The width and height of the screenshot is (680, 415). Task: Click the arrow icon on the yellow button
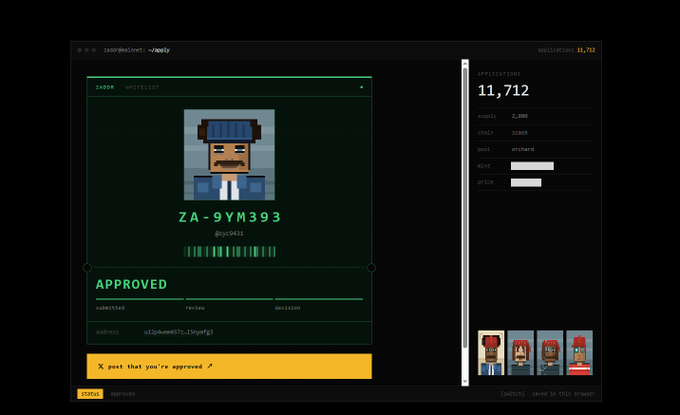(x=210, y=366)
